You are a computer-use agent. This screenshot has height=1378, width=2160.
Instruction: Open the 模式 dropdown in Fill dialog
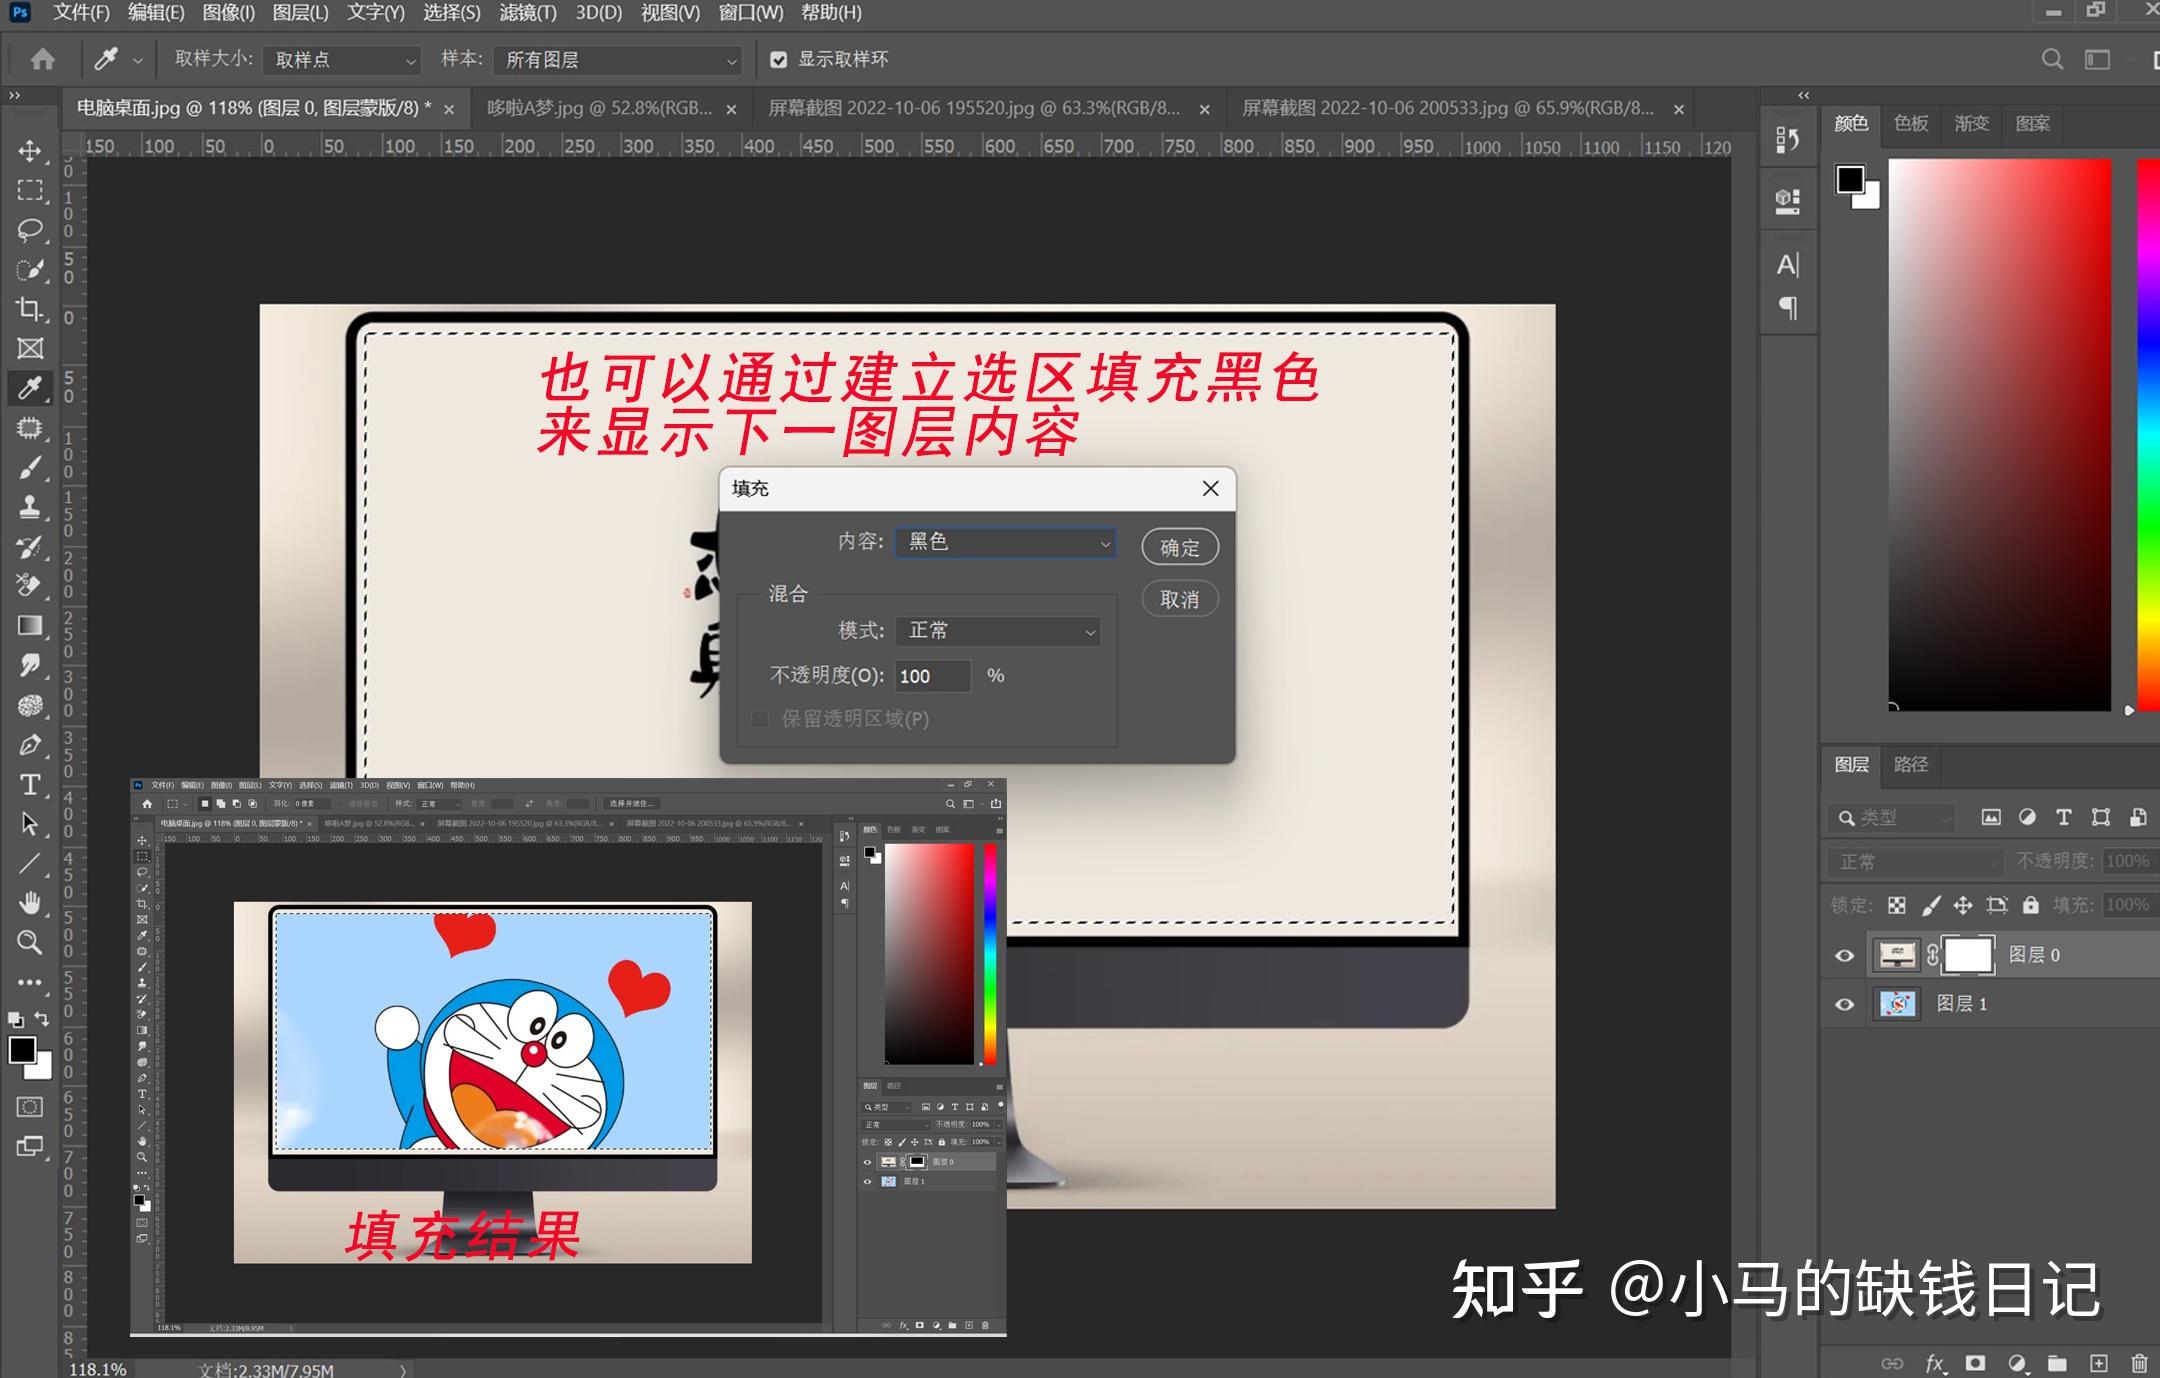point(998,631)
